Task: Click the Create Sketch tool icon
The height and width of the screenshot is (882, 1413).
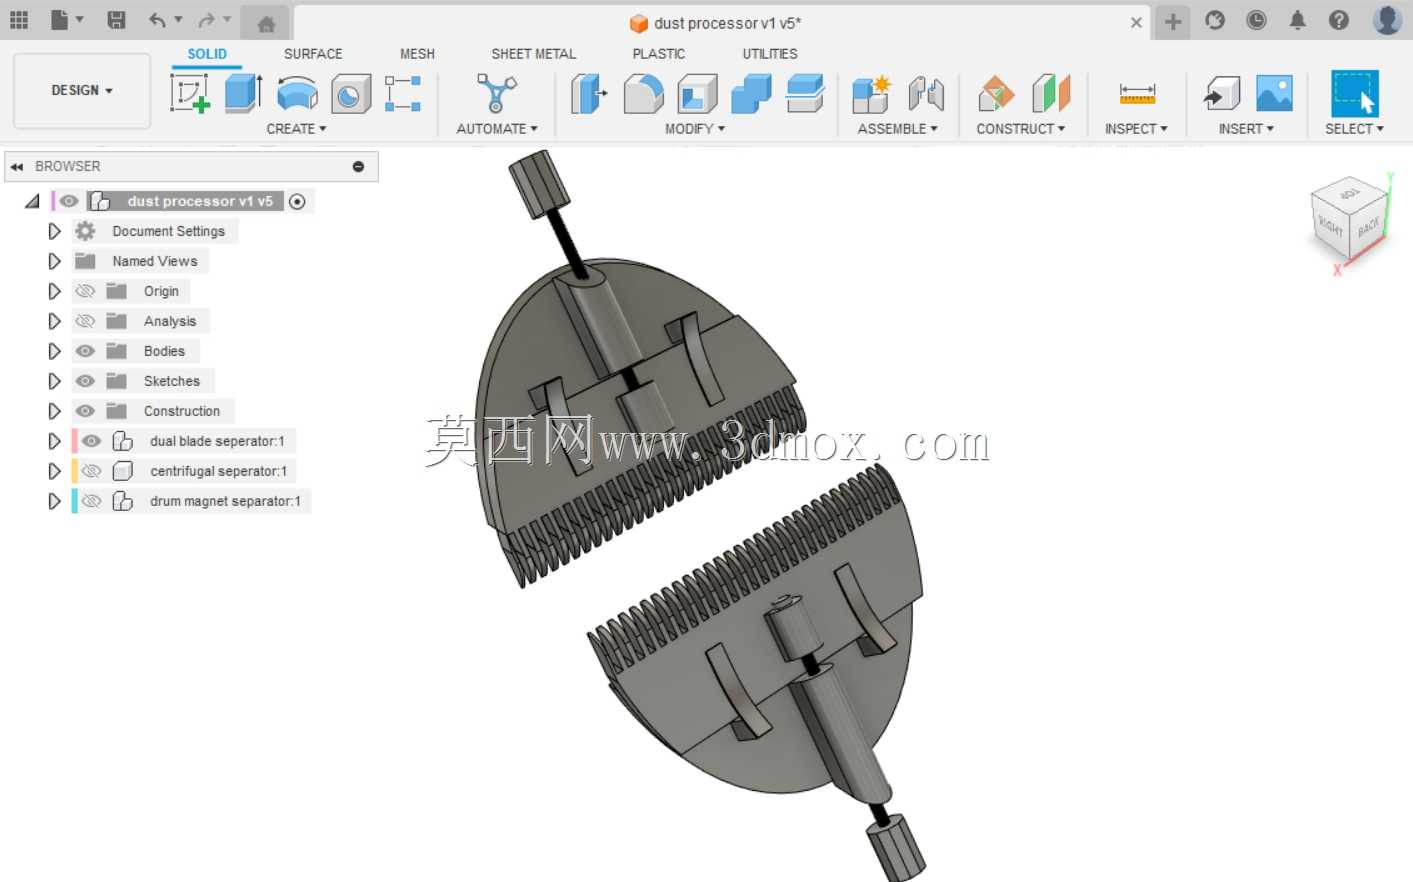Action: (x=190, y=93)
